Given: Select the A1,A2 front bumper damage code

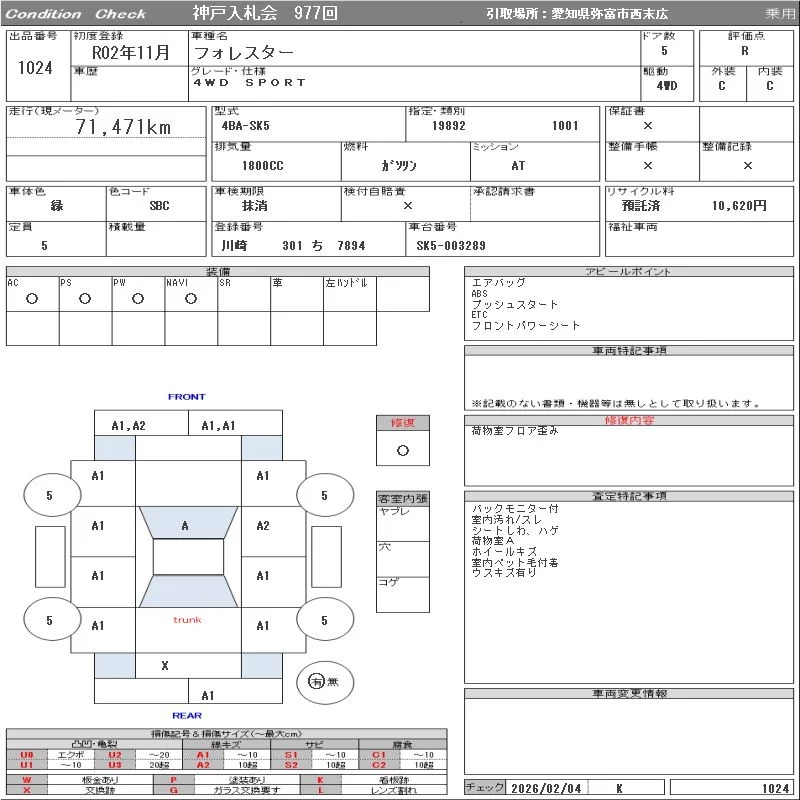Looking at the screenshot, I should (x=129, y=426).
